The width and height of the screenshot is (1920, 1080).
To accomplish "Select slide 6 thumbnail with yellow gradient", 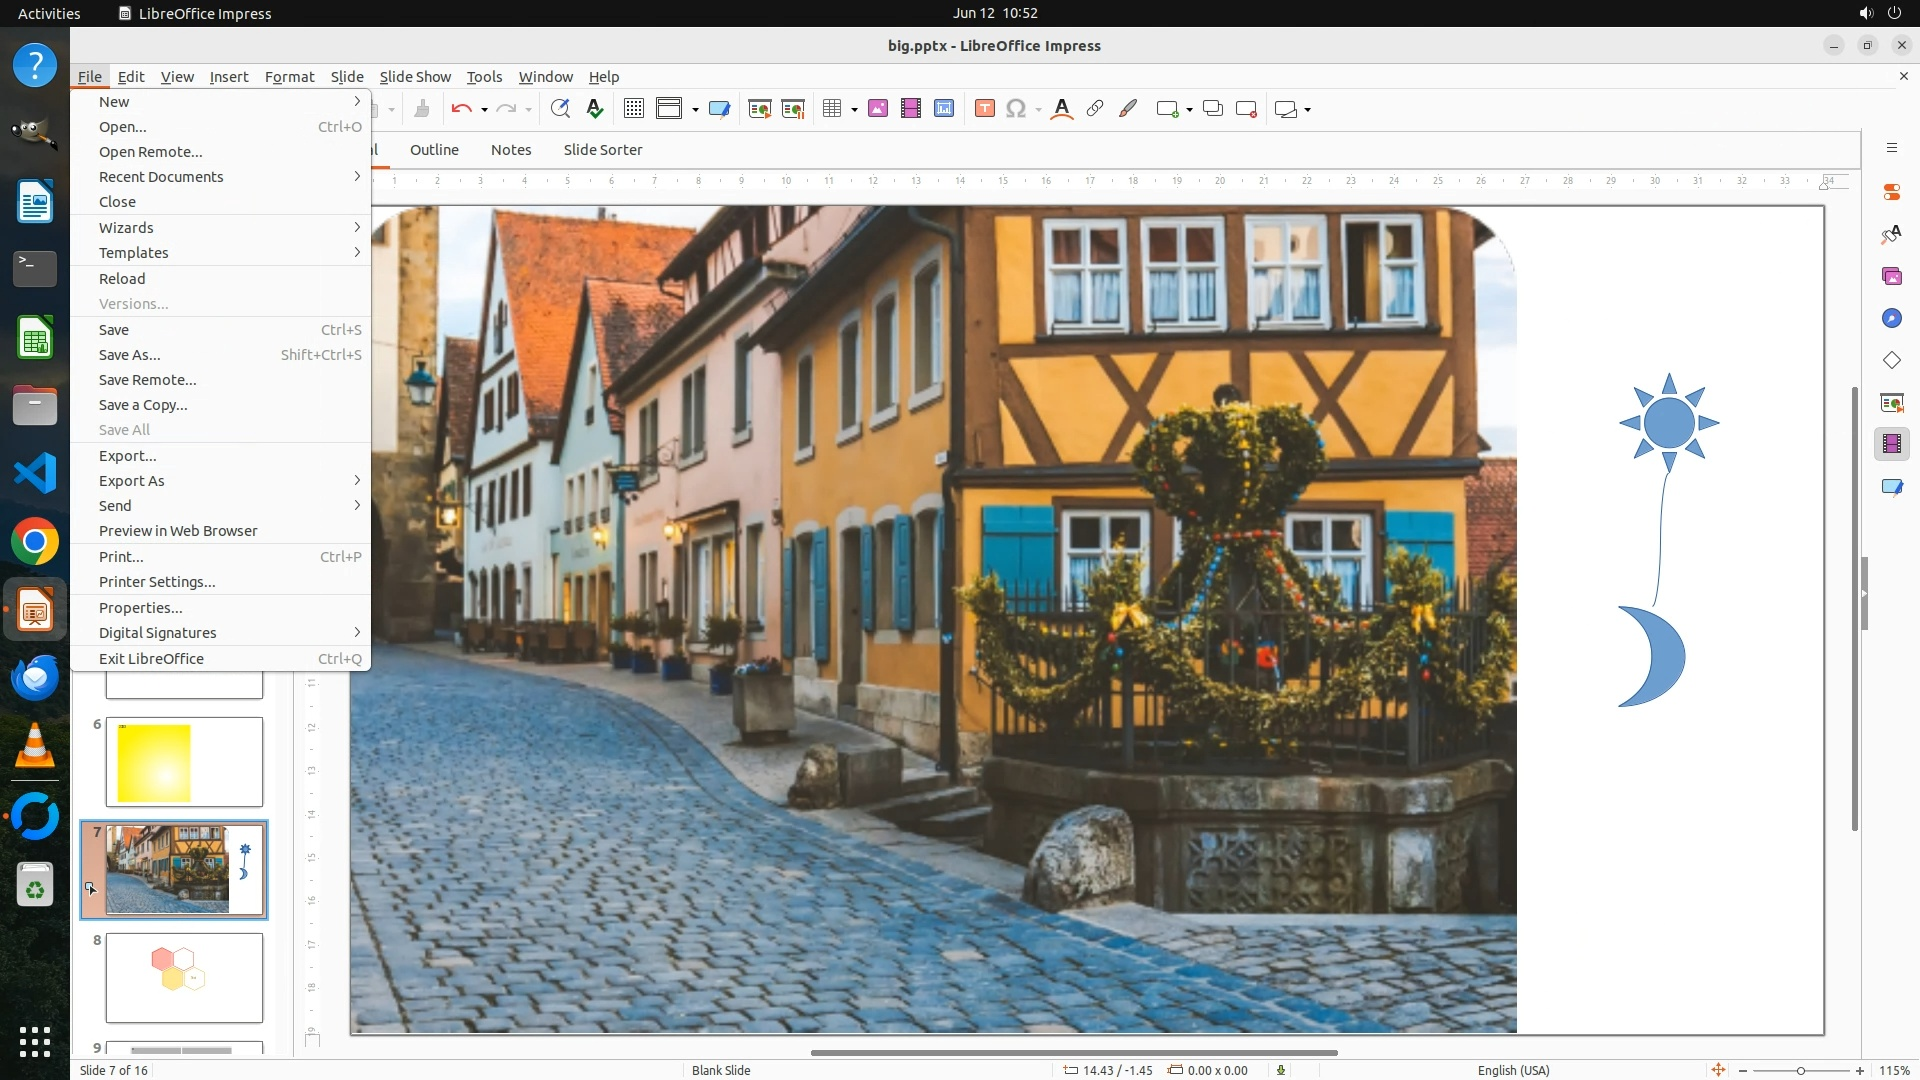I will pyautogui.click(x=184, y=762).
